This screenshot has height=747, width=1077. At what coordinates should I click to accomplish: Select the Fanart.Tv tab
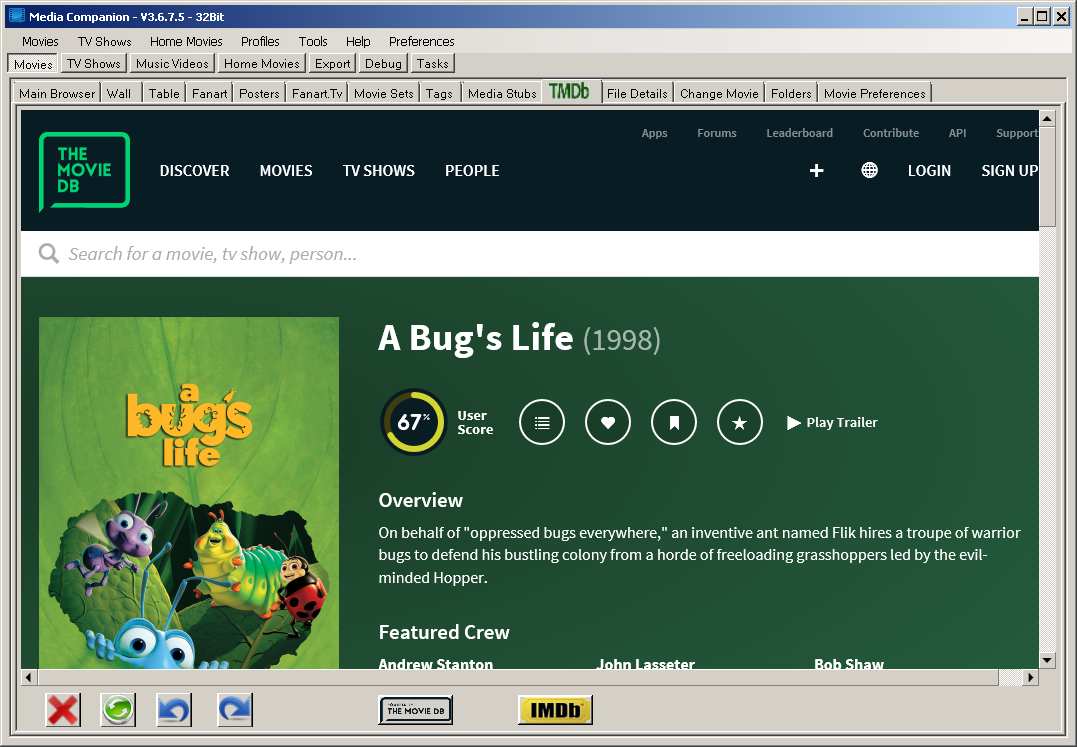[317, 93]
